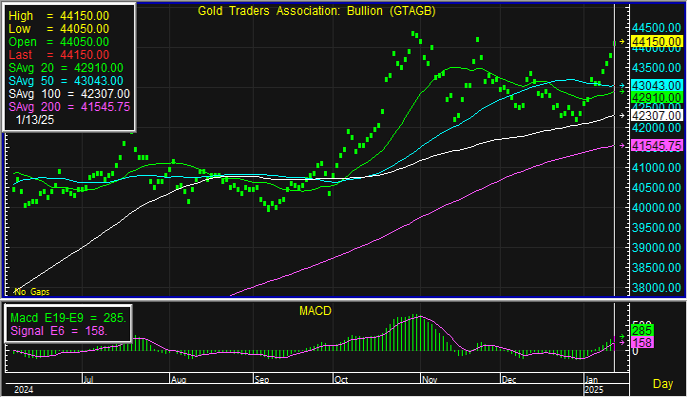Click the green 285 MACD value tag

(x=642, y=330)
